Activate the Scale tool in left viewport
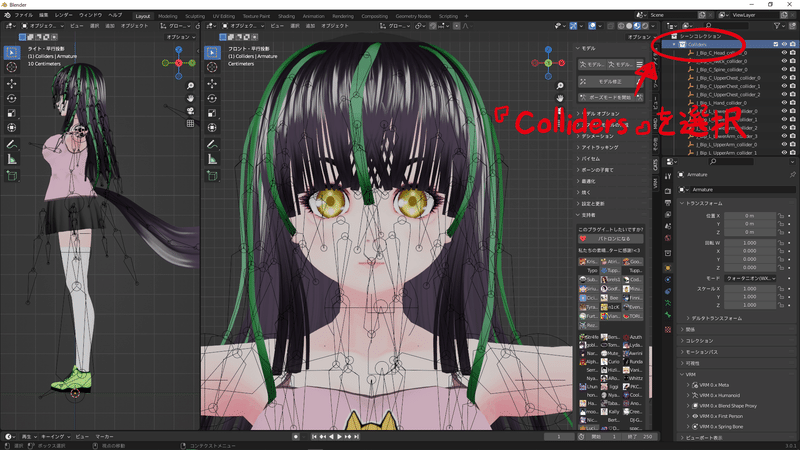This screenshot has height=450, width=800. 12,113
